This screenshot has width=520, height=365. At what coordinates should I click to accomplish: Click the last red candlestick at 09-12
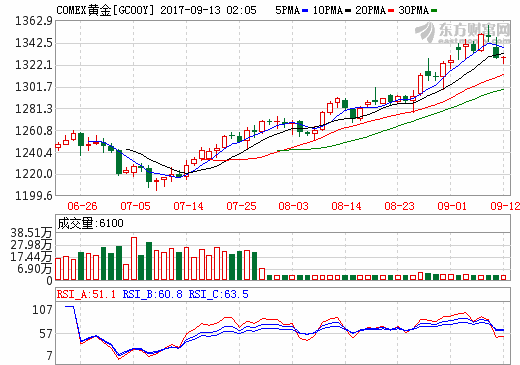[x=504, y=60]
